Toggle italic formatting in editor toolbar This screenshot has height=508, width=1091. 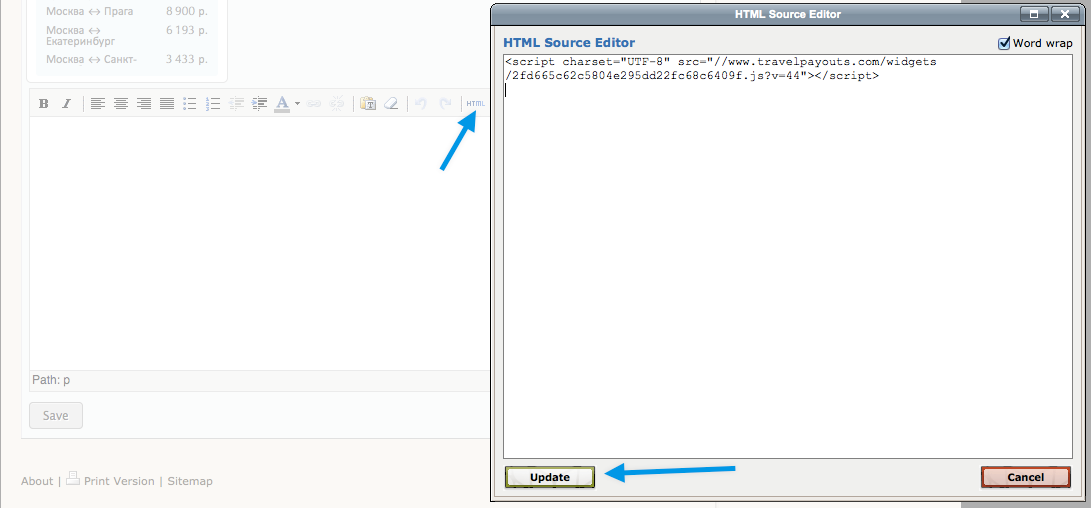pos(67,104)
